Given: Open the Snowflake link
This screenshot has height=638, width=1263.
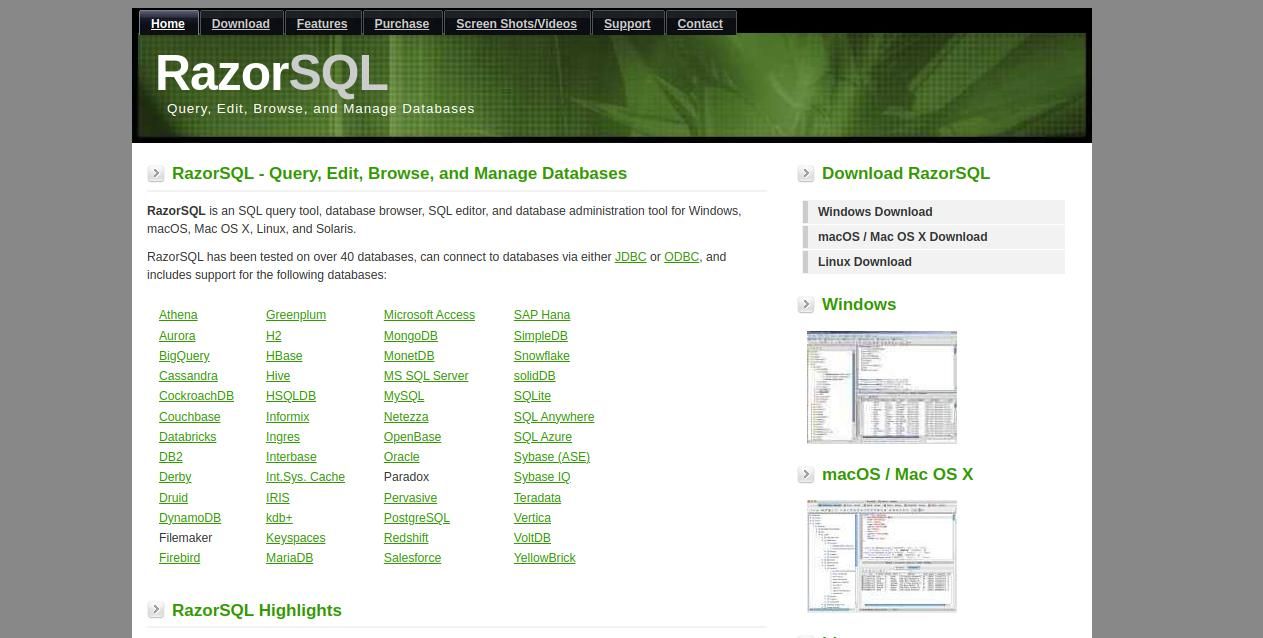Looking at the screenshot, I should (542, 356).
